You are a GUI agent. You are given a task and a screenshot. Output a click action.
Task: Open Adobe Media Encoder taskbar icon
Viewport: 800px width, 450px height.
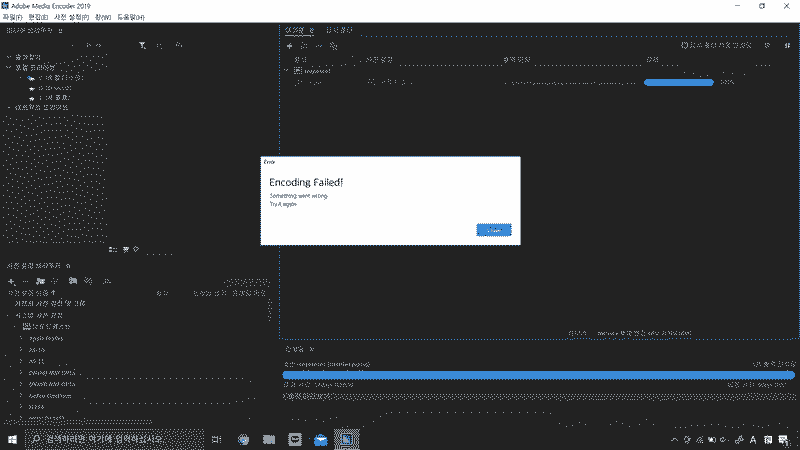[343, 439]
